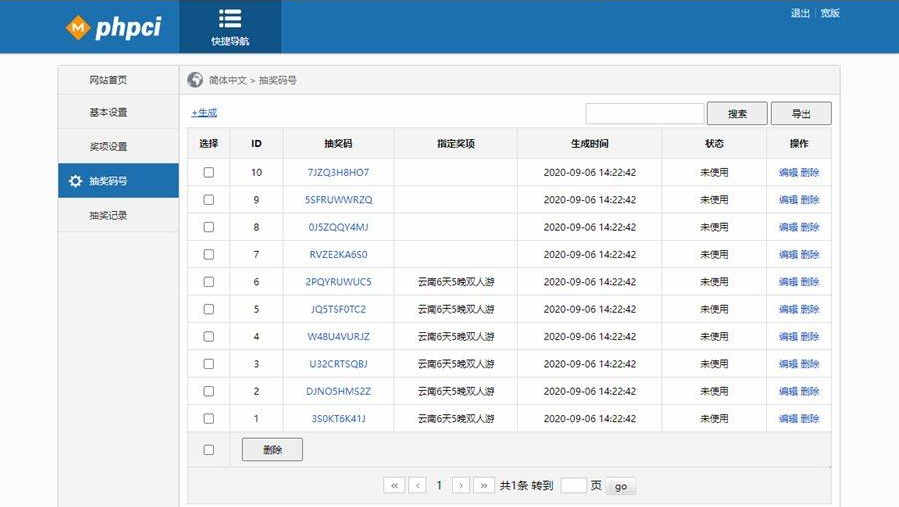Tick the checkbox for row ID 7
The image size is (899, 507).
[209, 254]
